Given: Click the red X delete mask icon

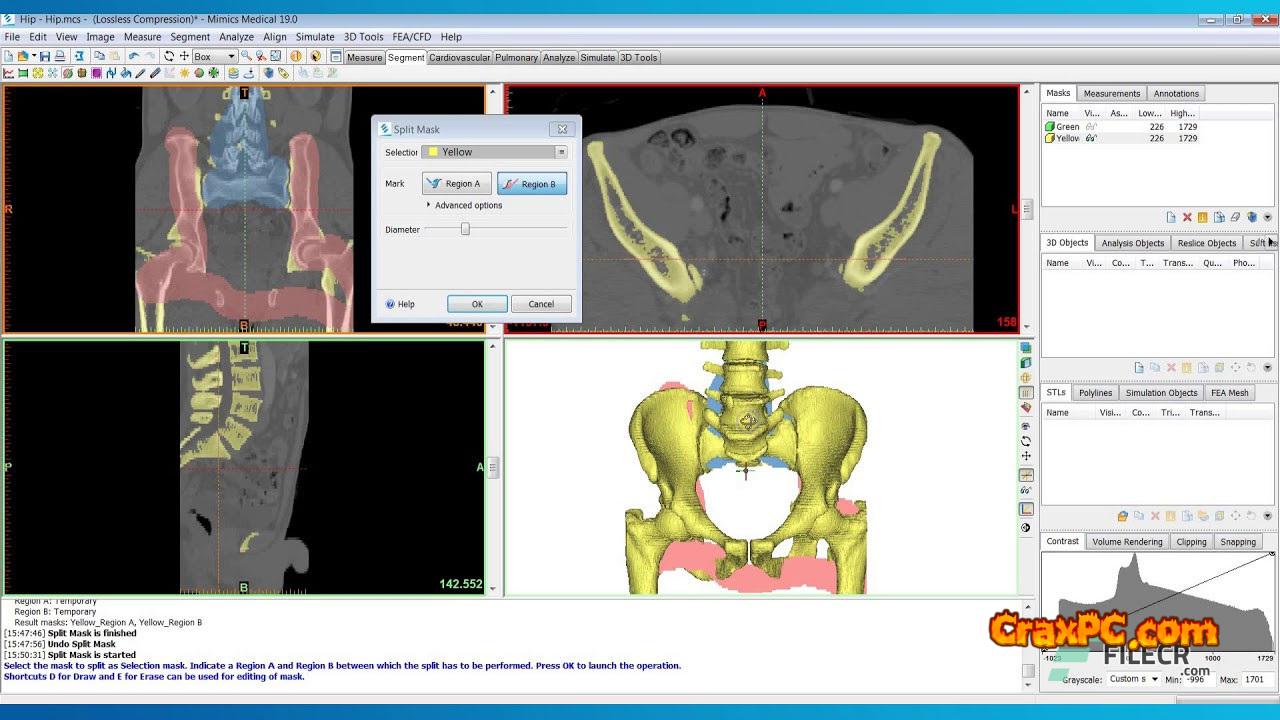Looking at the screenshot, I should click(x=1187, y=217).
